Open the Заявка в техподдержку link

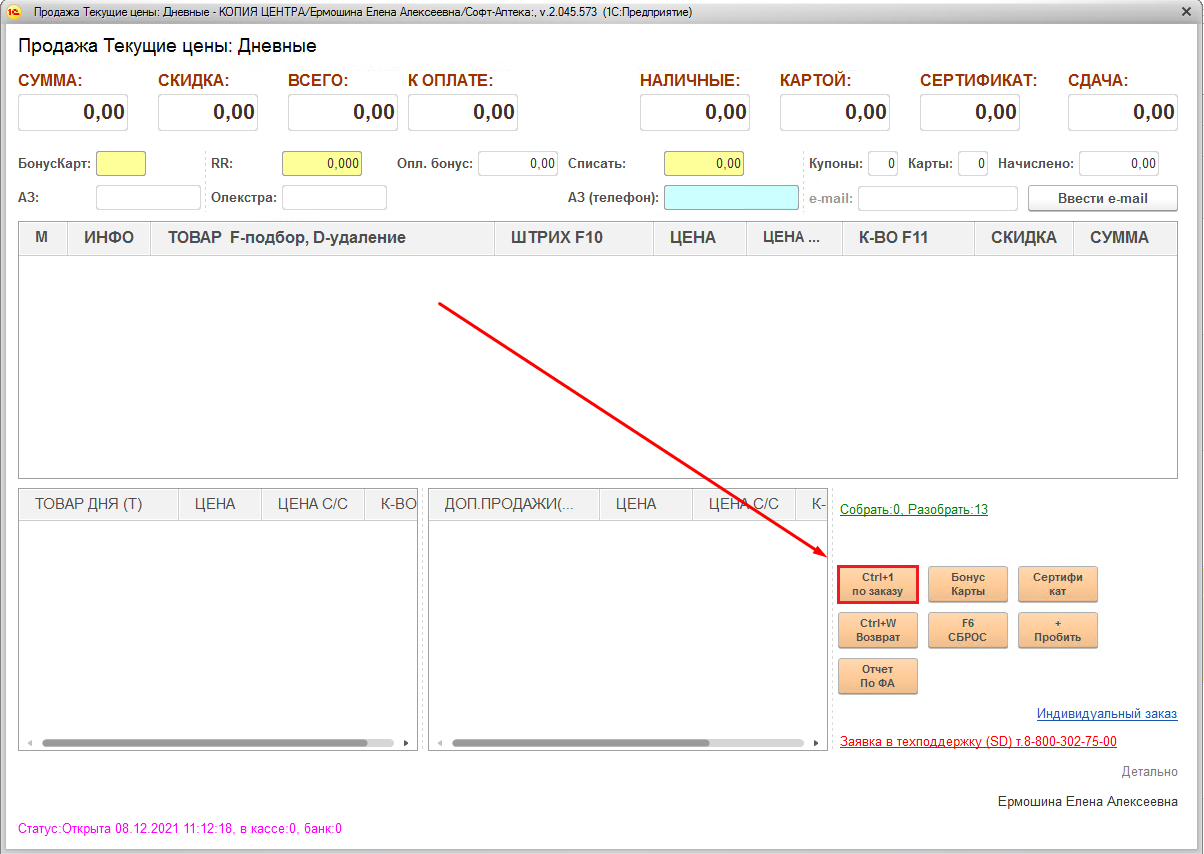pos(977,742)
